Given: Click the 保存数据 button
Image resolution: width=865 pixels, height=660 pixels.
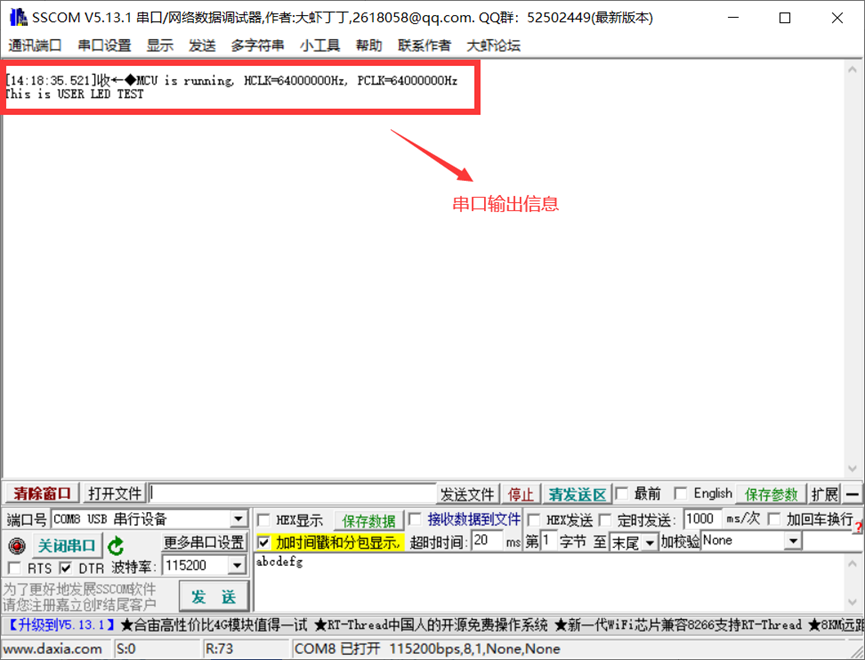Looking at the screenshot, I should [x=369, y=520].
